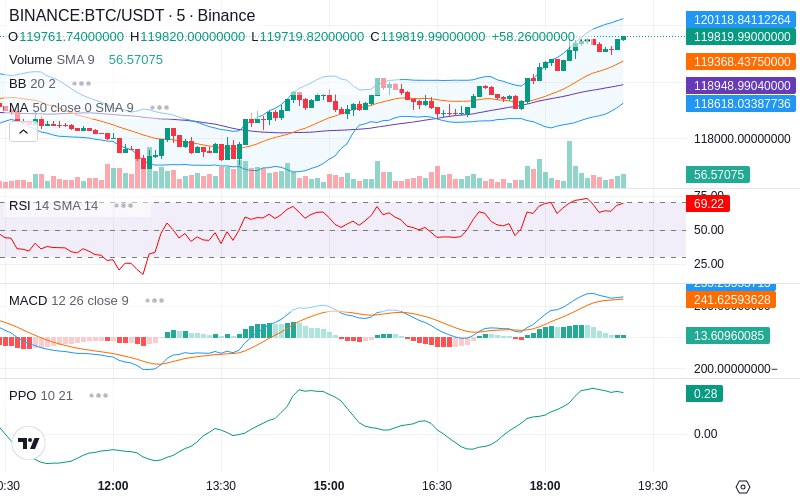Click the open price value O119761.74

pos(66,37)
